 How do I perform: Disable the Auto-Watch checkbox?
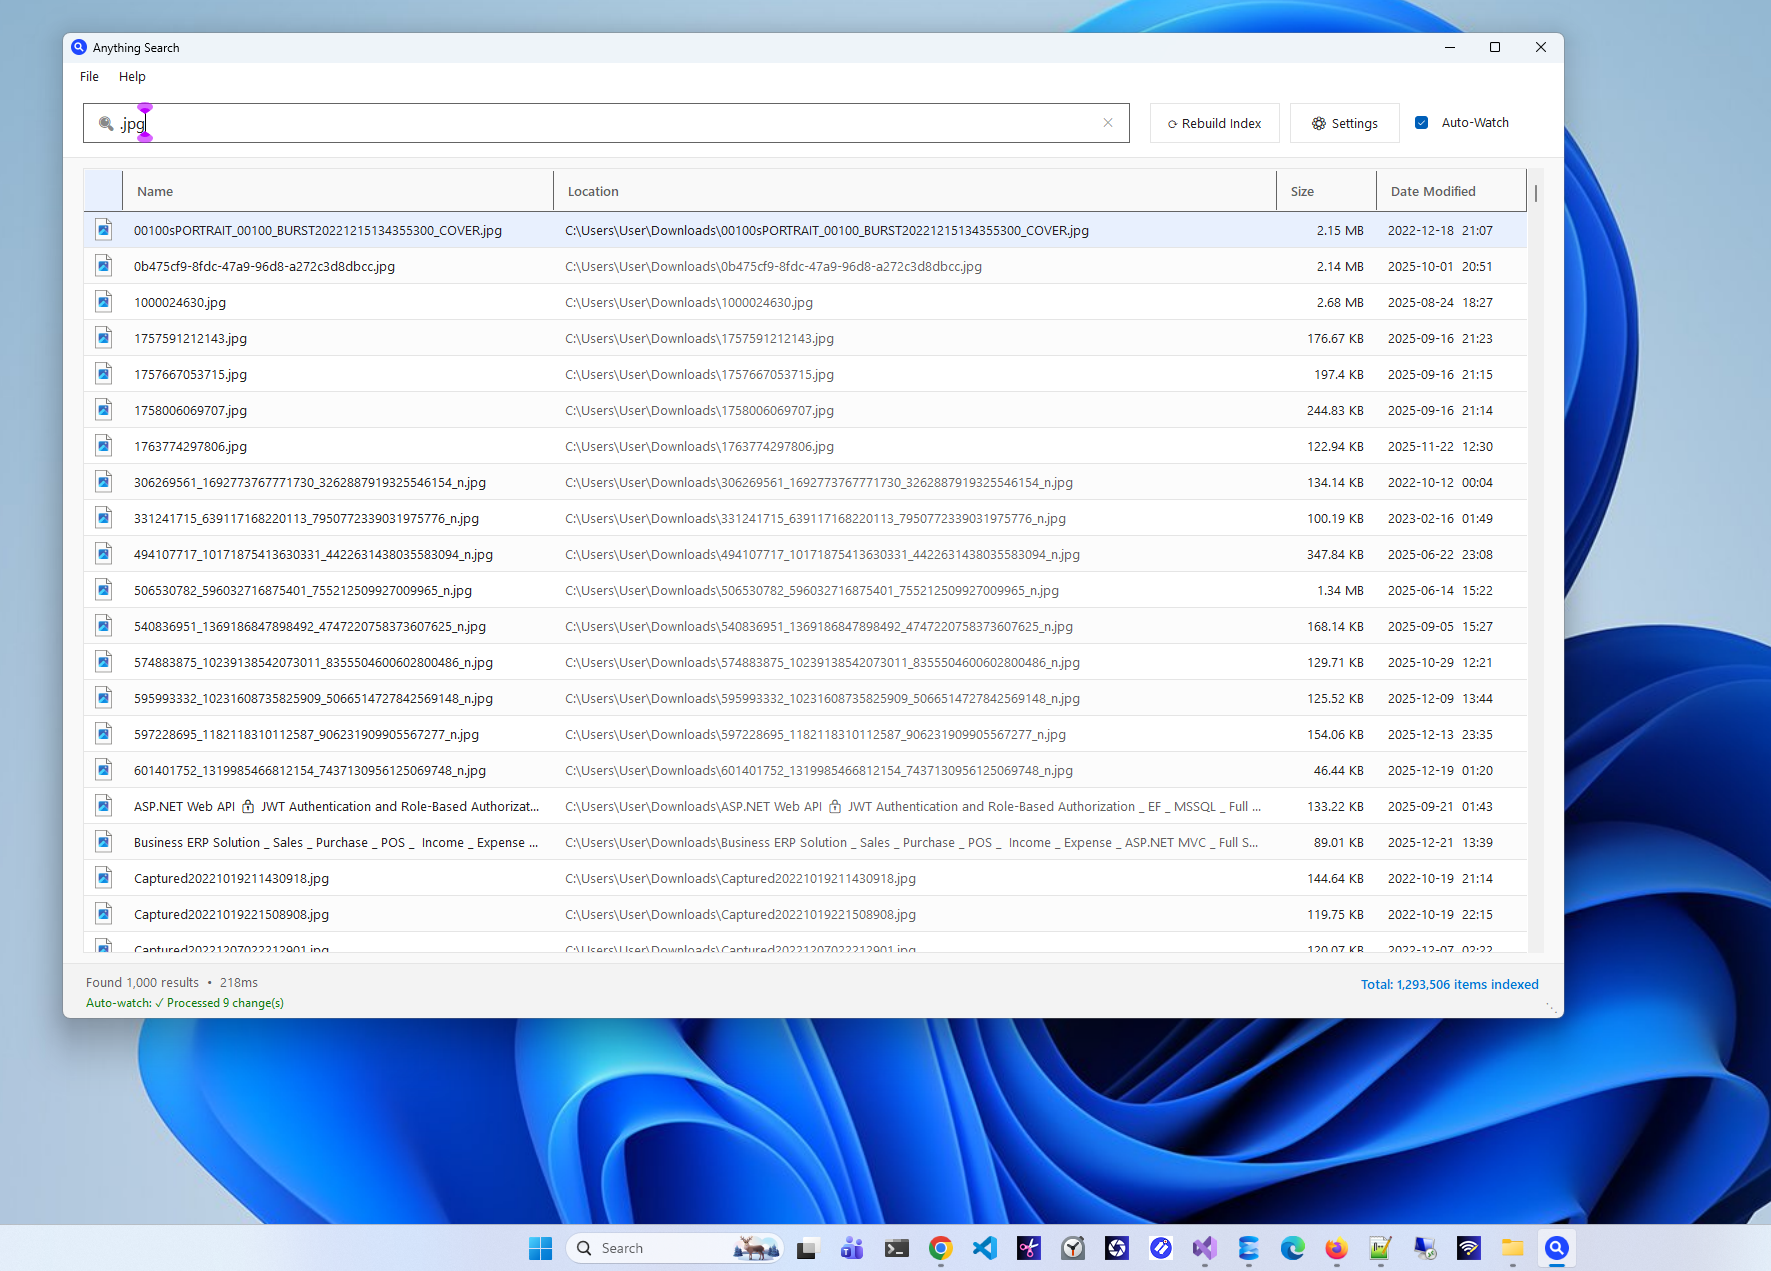(x=1421, y=122)
